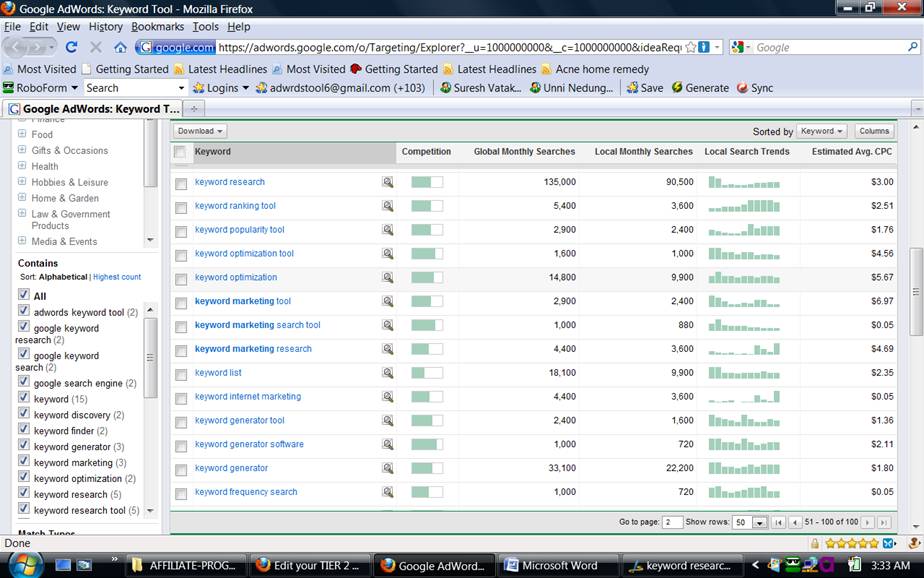Viewport: 924px width, 578px height.
Task: Go to next results page arrow
Action: (867, 522)
